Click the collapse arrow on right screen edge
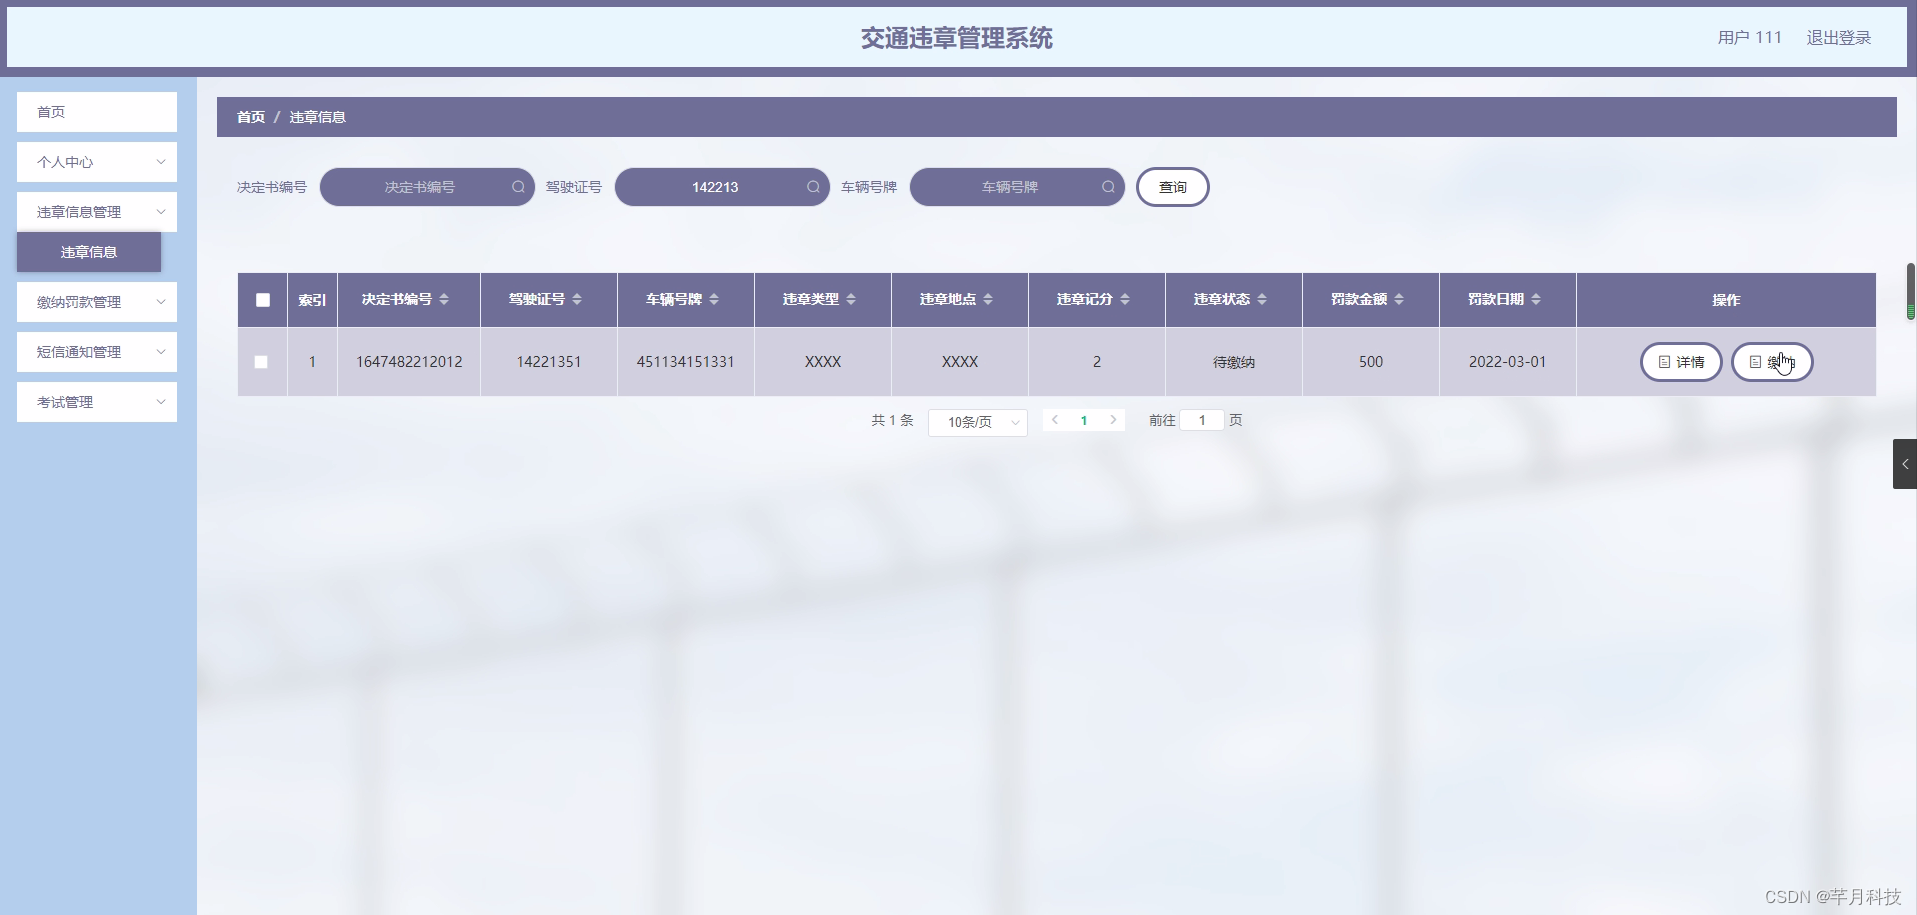1917x915 pixels. (1906, 463)
